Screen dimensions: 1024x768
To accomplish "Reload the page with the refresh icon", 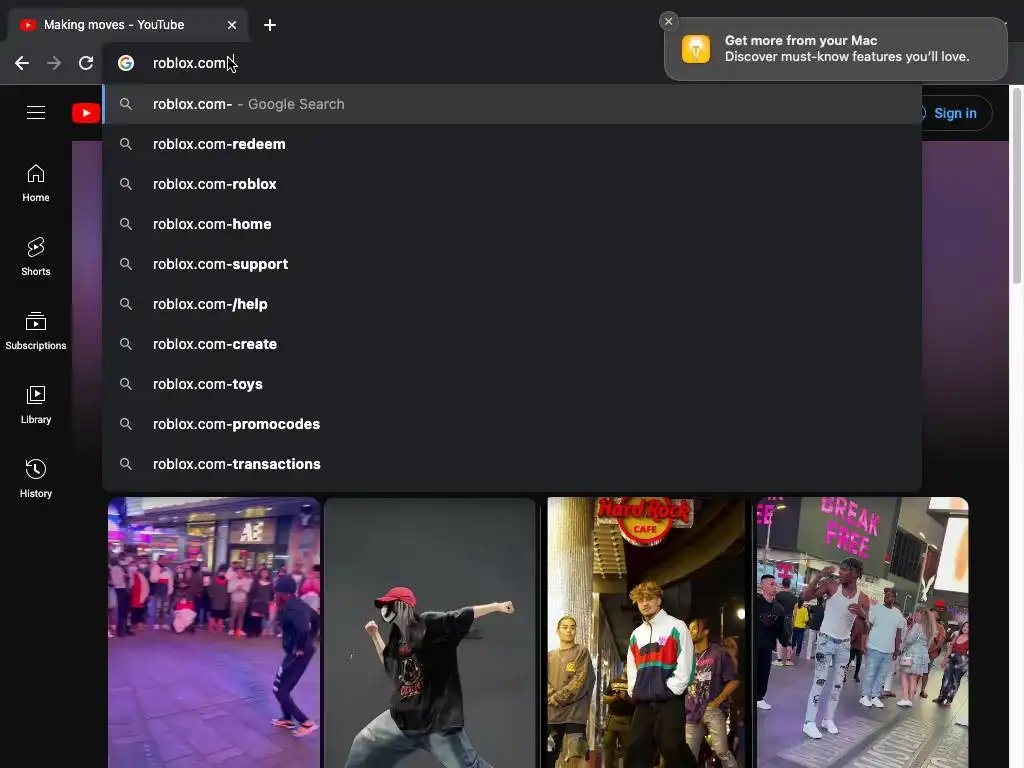I will click(86, 63).
